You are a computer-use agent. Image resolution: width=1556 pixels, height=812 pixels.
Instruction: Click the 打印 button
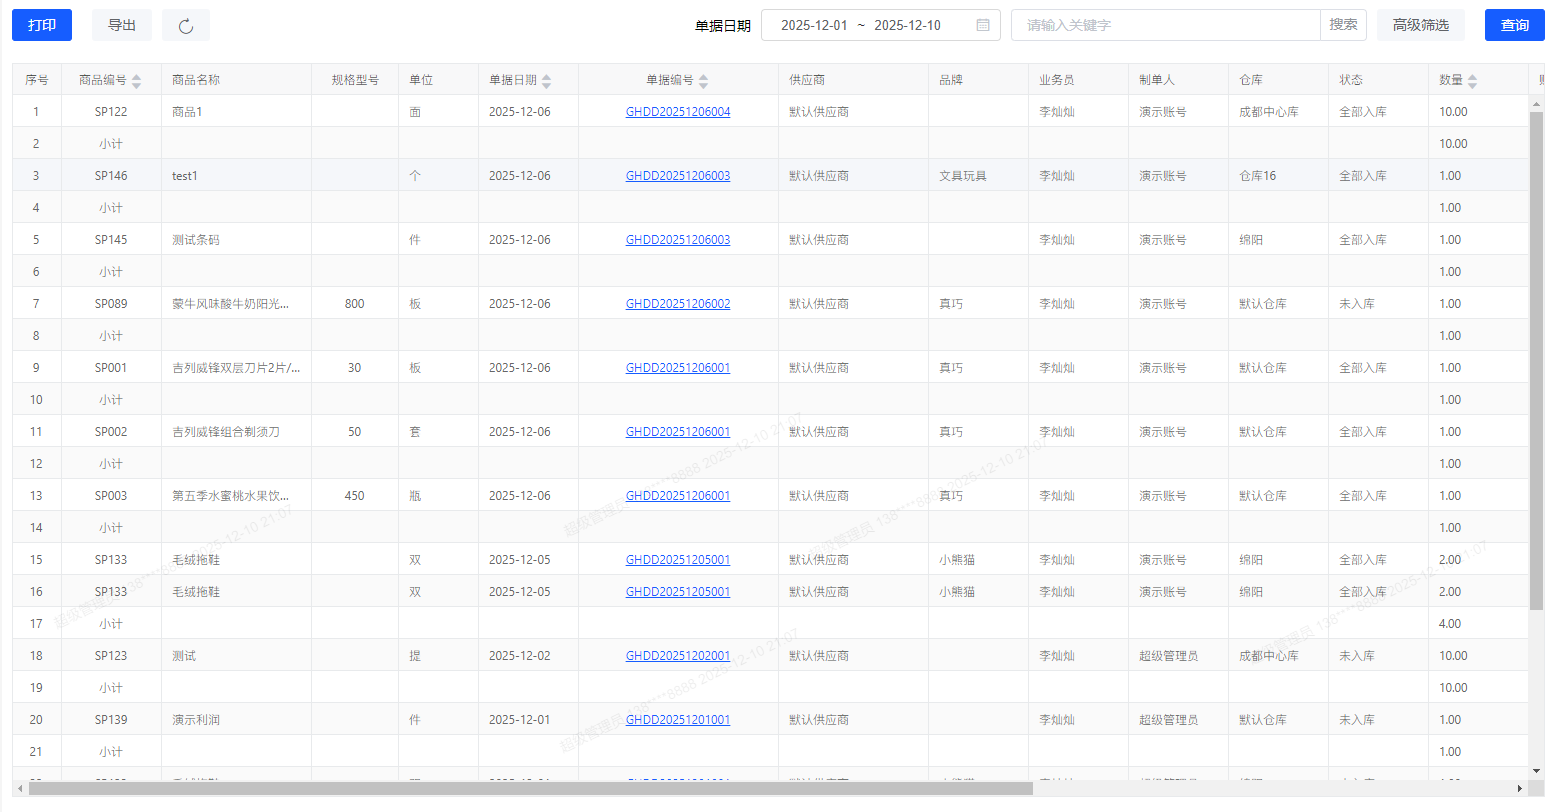click(42, 25)
